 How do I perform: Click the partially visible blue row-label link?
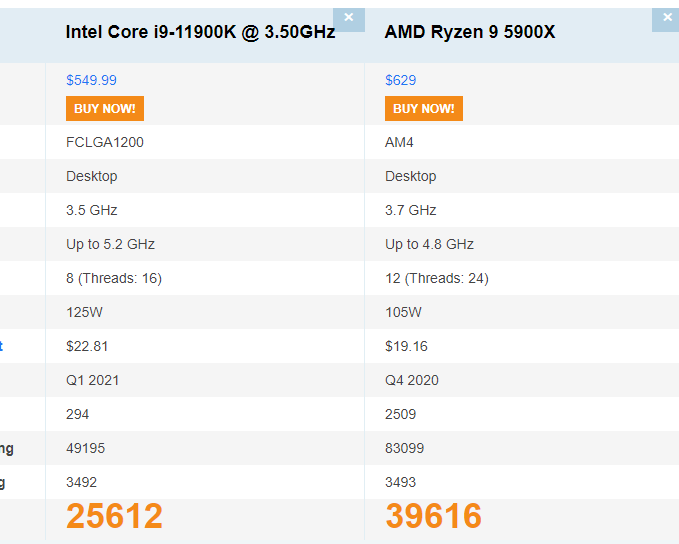pyautogui.click(x=1, y=346)
